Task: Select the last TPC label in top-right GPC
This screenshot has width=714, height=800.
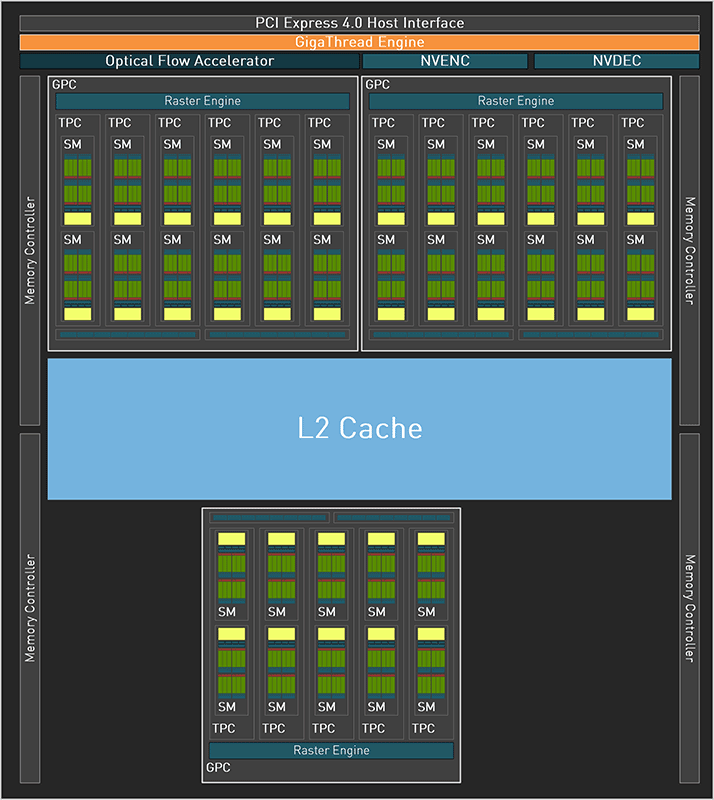Action: point(633,123)
